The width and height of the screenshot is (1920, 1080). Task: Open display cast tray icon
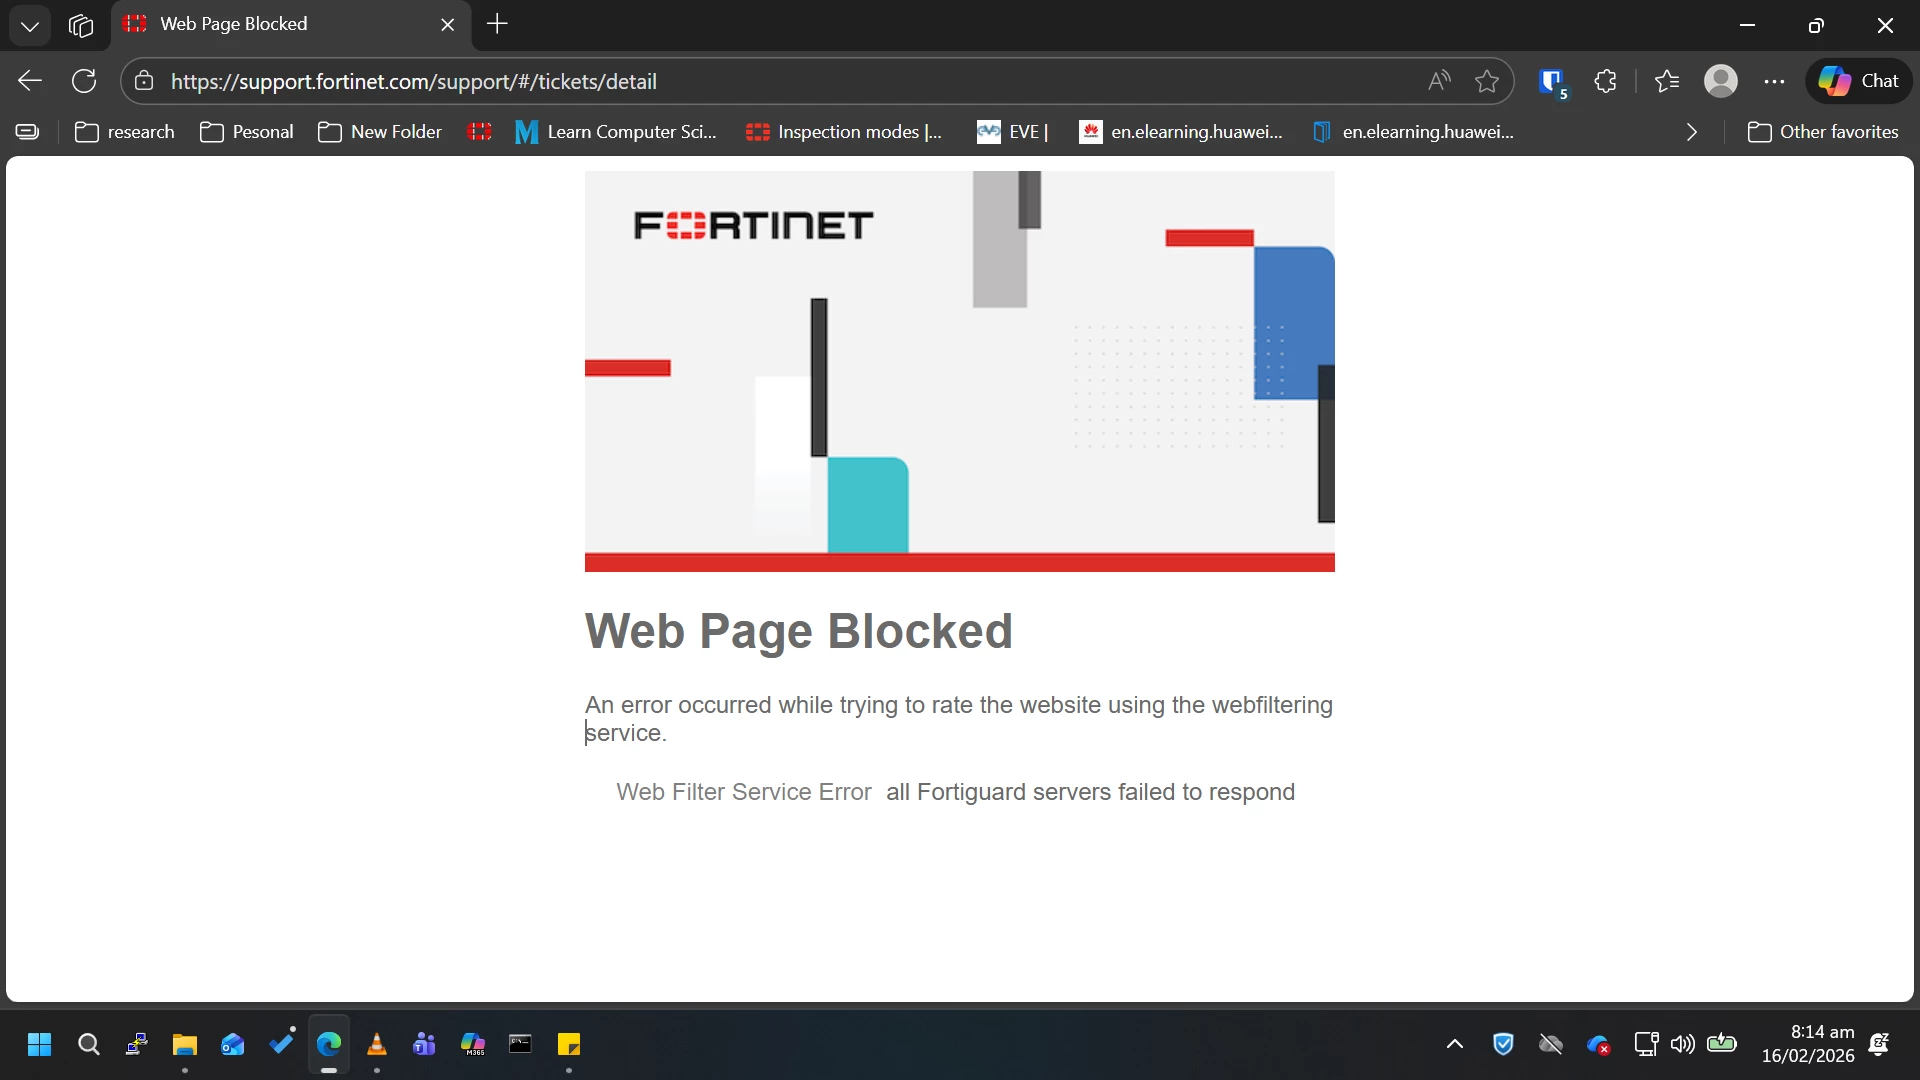(1646, 1045)
